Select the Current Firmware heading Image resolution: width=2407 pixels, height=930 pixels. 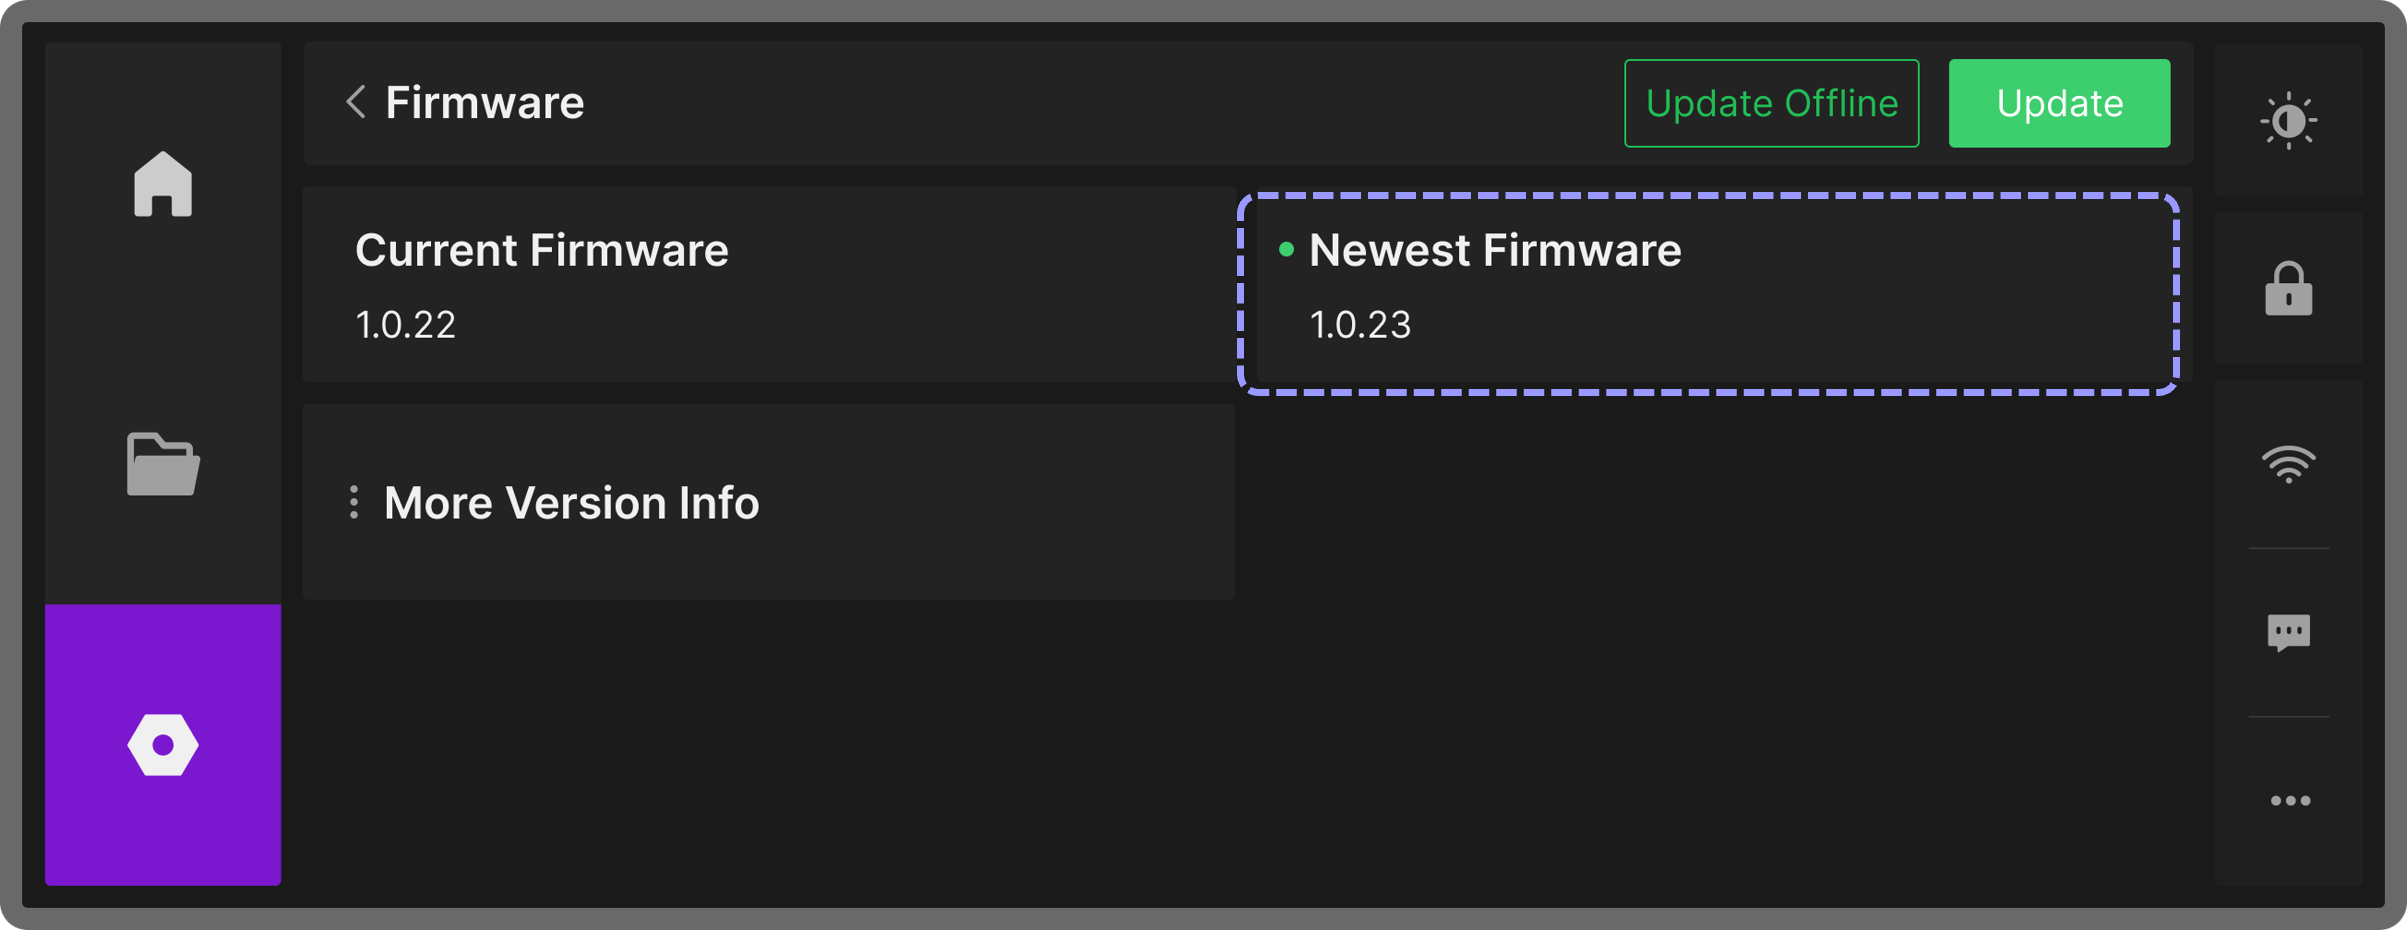(x=541, y=250)
